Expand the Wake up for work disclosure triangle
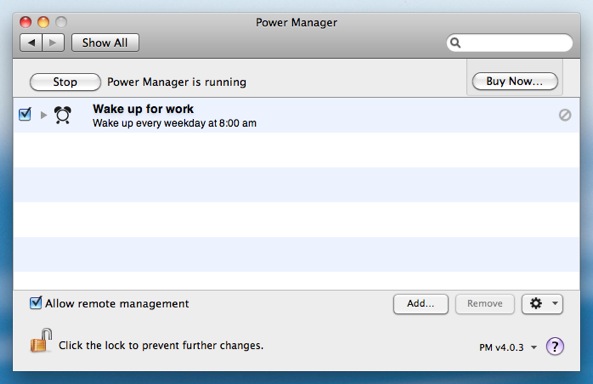593x384 pixels. pos(43,115)
